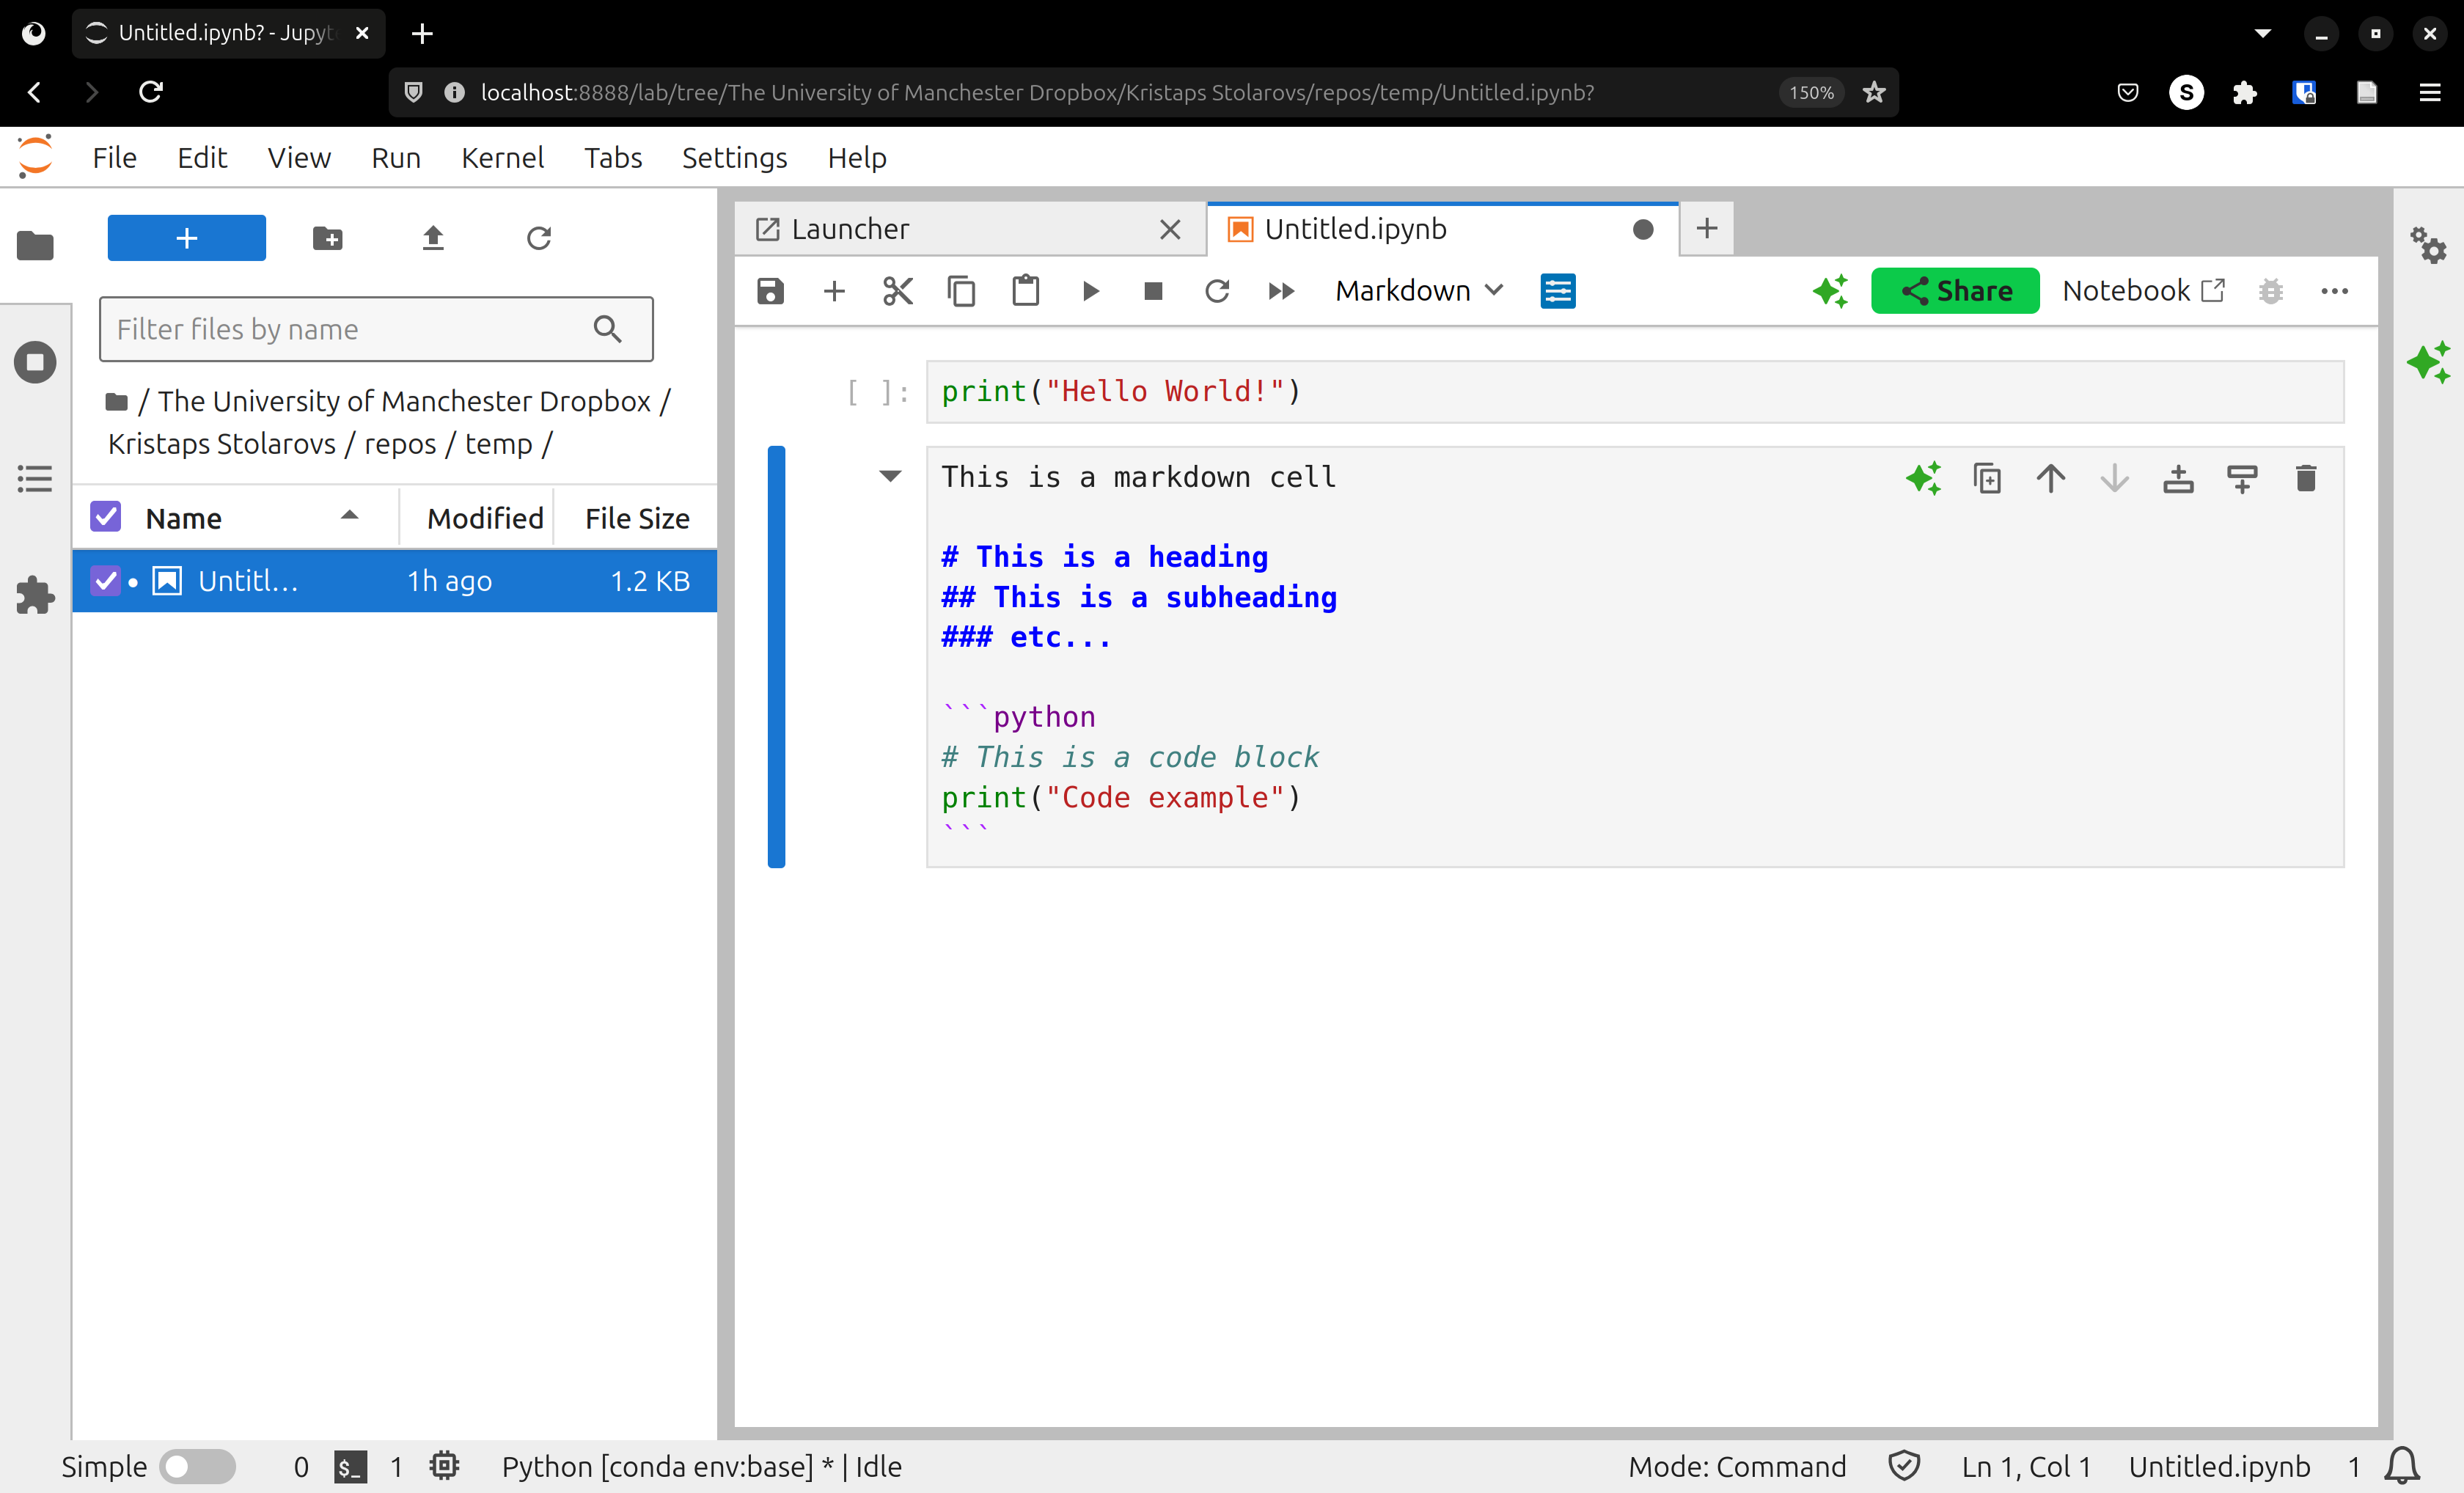
Task: Enable the debugger bug icon
Action: [2271, 291]
